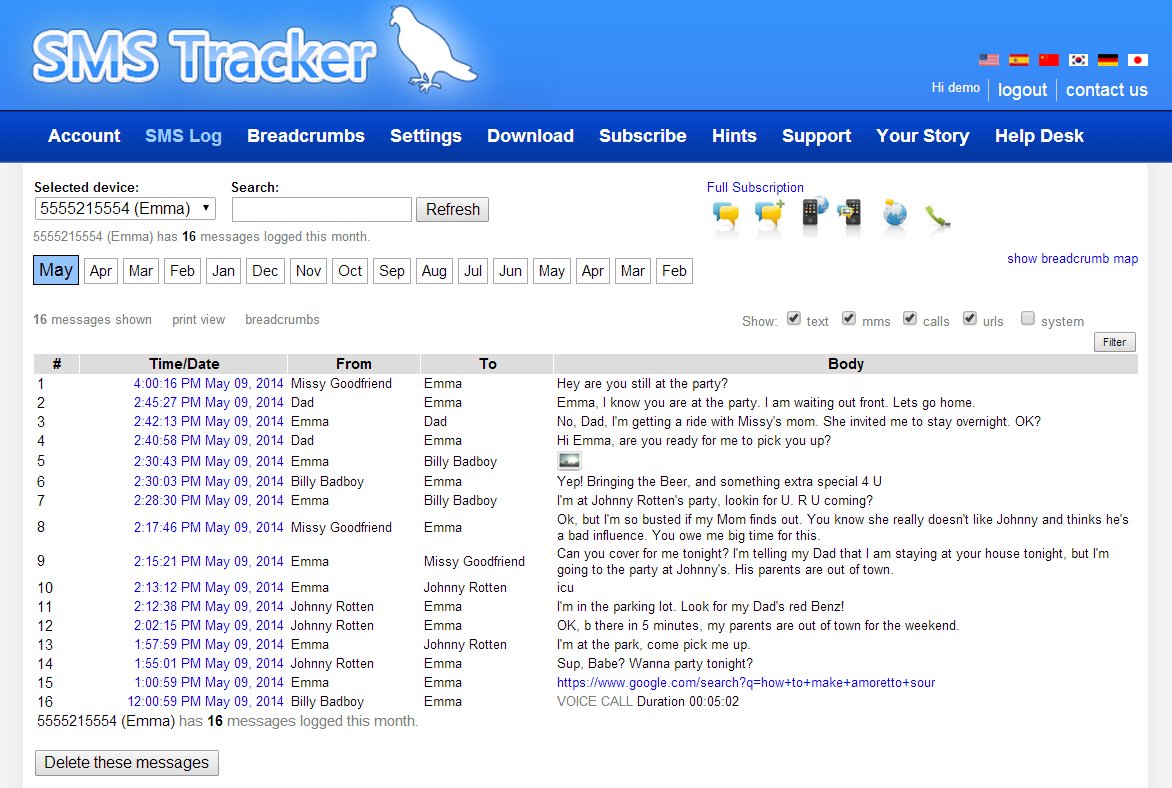The image size is (1172, 788).
Task: Select the Dec month tab
Action: click(x=265, y=271)
